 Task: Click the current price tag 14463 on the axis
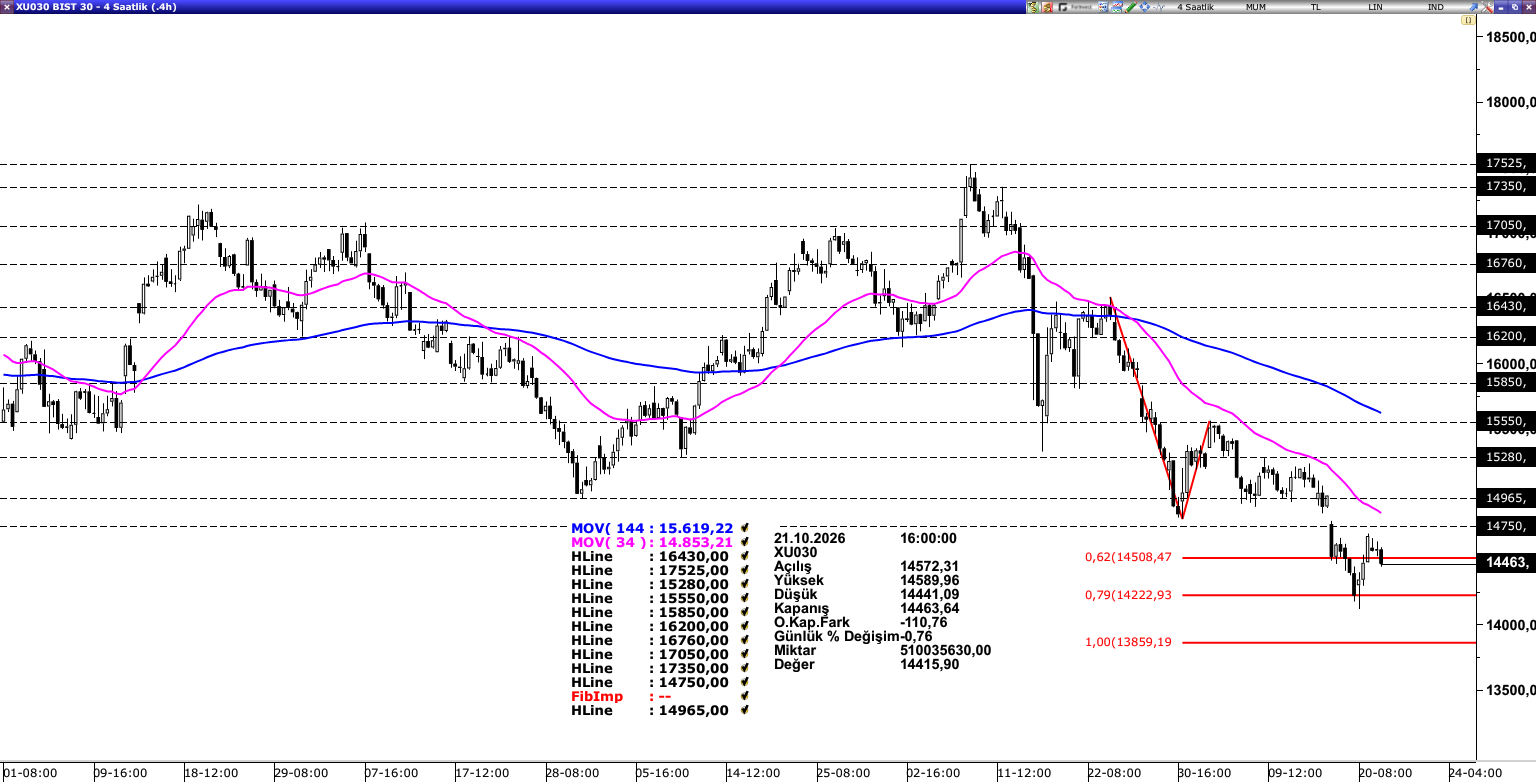[x=1506, y=563]
